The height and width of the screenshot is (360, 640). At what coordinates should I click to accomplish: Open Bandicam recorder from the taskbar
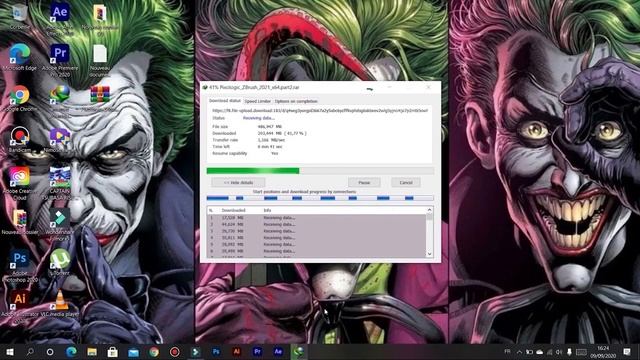coord(175,351)
